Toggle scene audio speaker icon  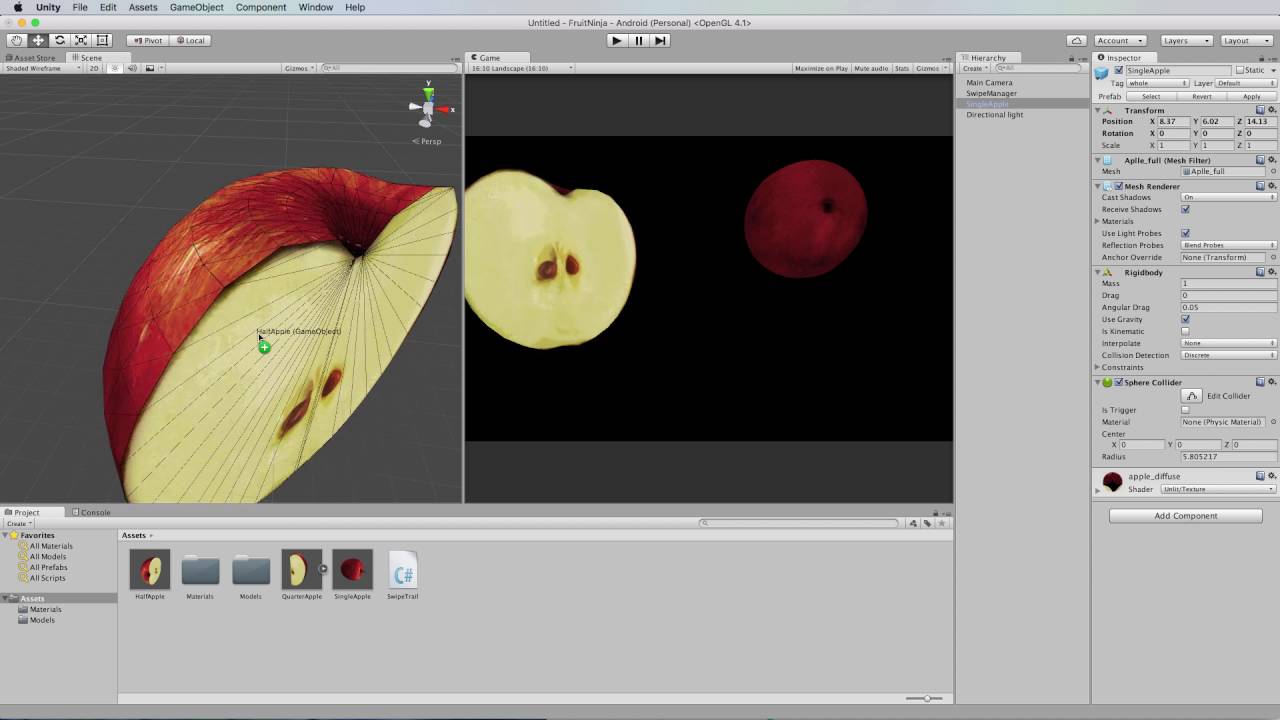(x=132, y=68)
